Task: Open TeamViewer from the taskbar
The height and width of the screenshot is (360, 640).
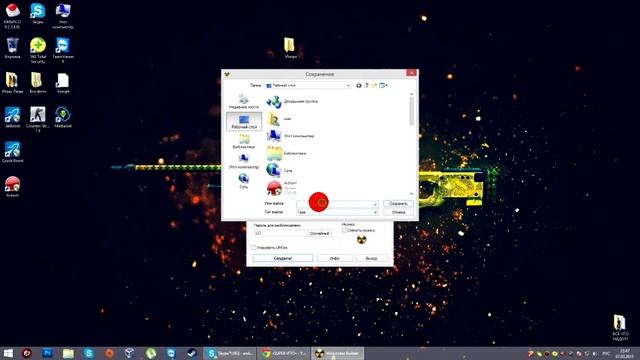Action: [171, 353]
